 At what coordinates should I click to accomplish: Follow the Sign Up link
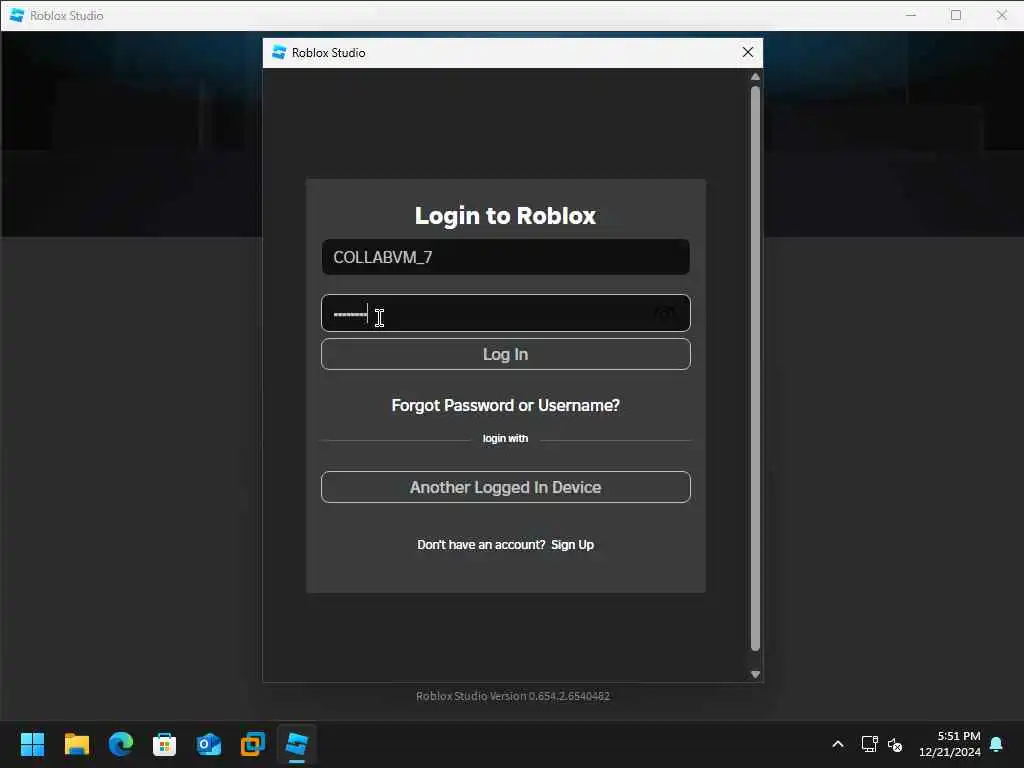point(572,545)
